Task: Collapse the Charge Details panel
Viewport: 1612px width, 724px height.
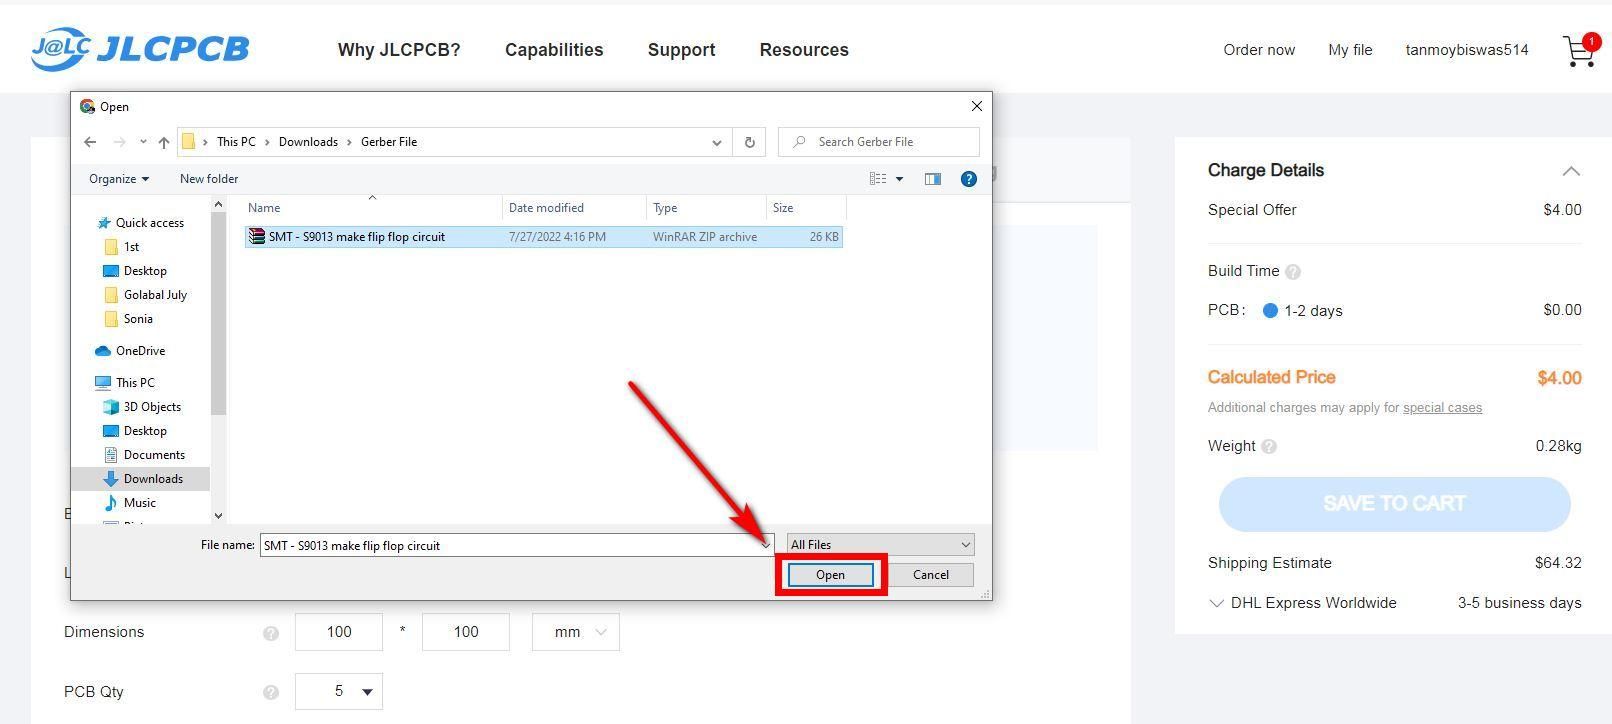Action: click(x=1571, y=172)
